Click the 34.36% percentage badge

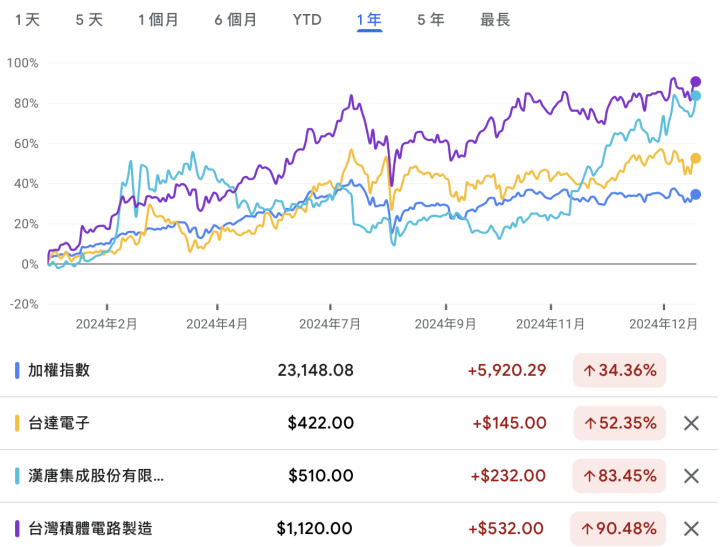pos(619,370)
